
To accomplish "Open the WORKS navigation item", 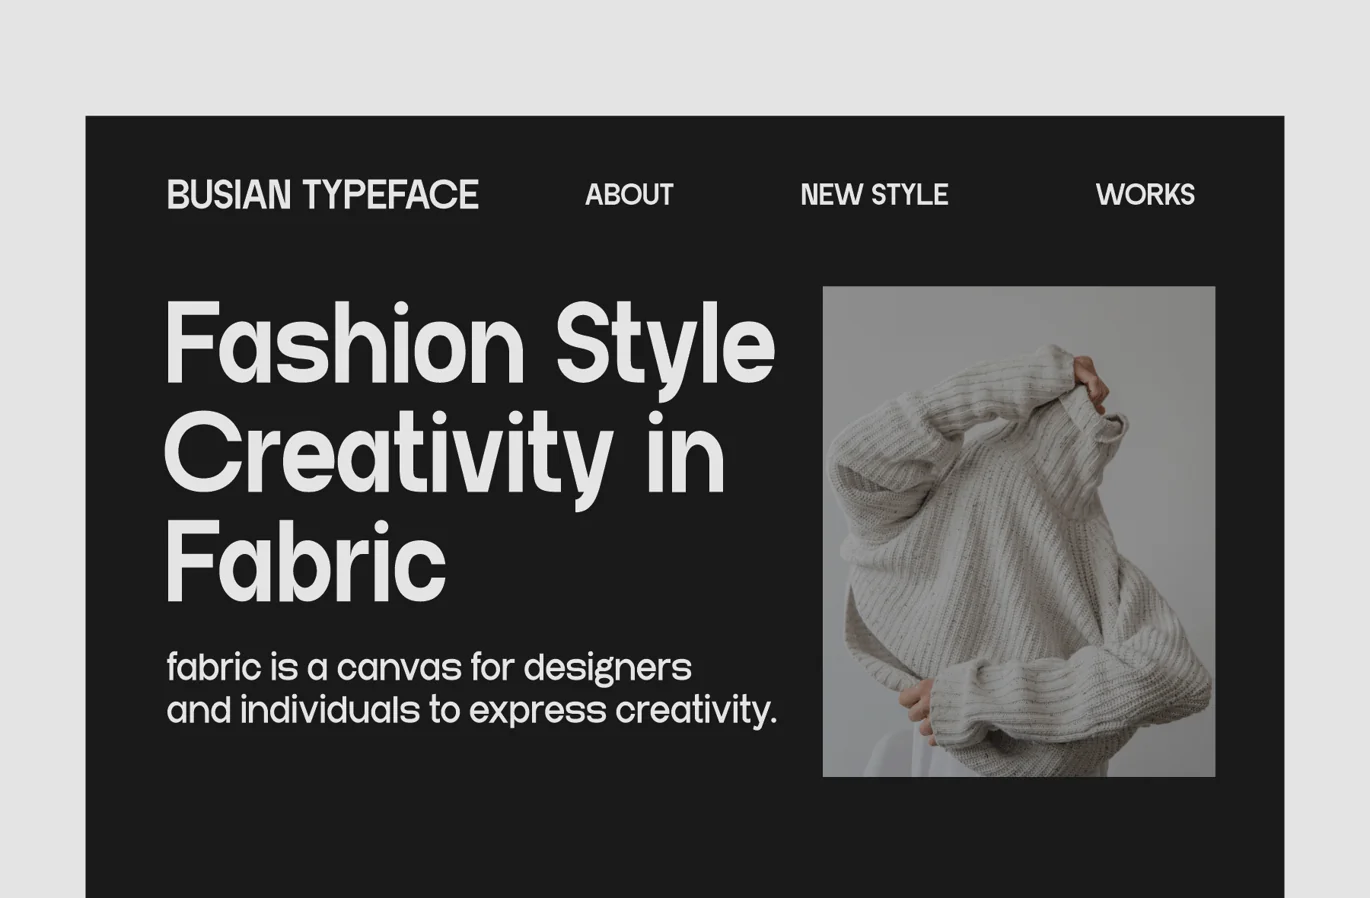I will 1145,195.
